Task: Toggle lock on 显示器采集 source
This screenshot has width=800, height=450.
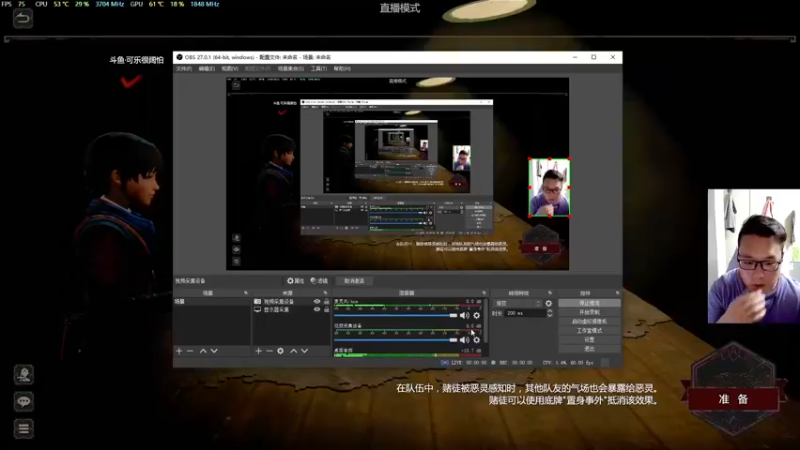Action: click(x=327, y=309)
